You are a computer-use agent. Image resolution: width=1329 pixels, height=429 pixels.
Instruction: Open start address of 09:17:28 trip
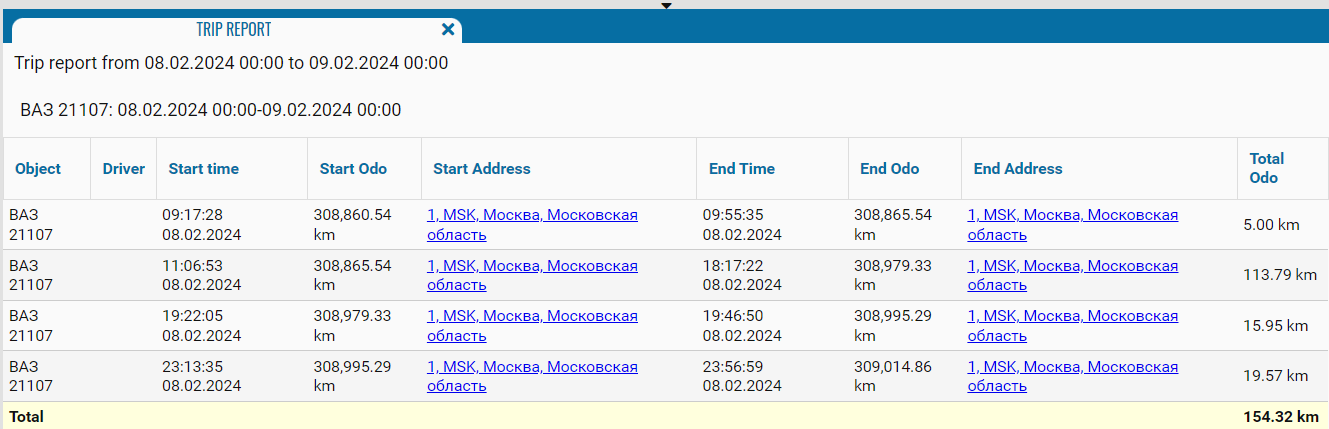(x=532, y=215)
